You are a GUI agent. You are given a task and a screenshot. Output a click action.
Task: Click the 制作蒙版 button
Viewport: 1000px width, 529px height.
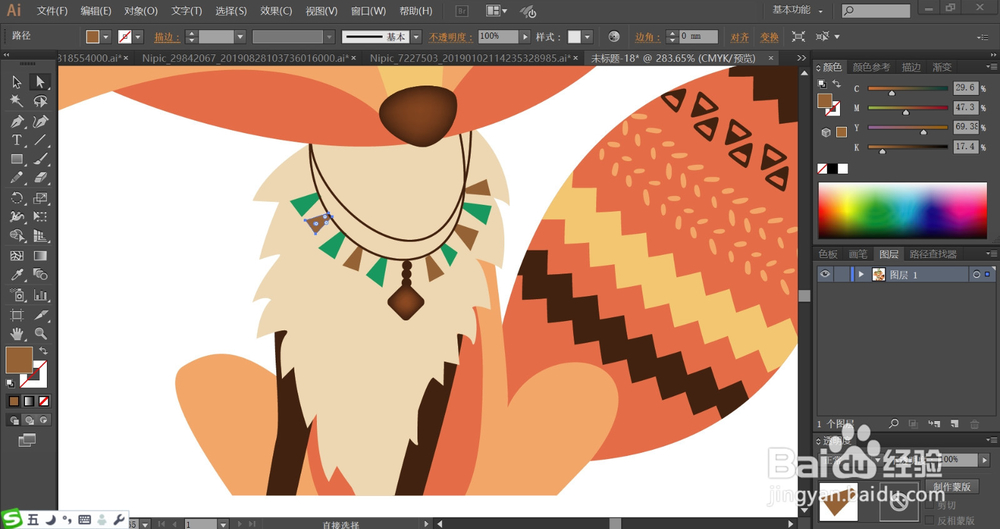click(x=952, y=486)
